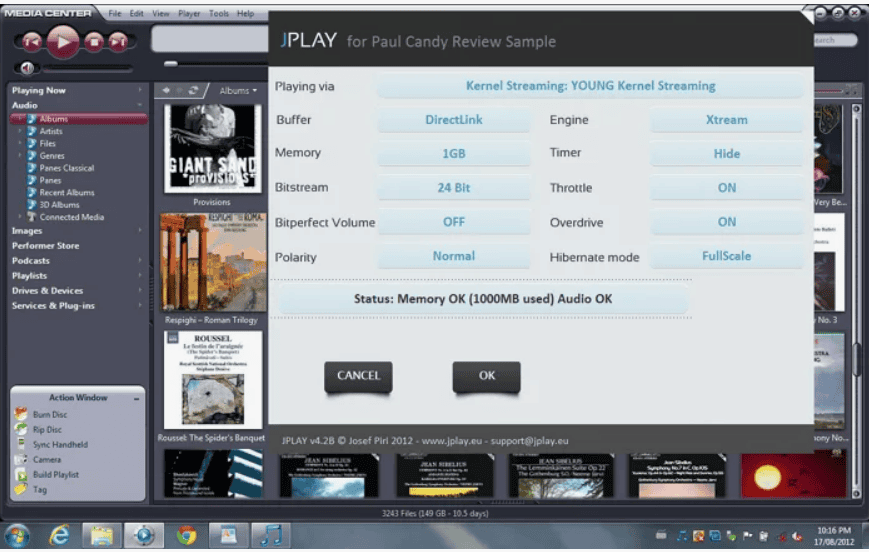869x552 pixels.
Task: Toggle the Timer Hide setting
Action: pos(727,154)
